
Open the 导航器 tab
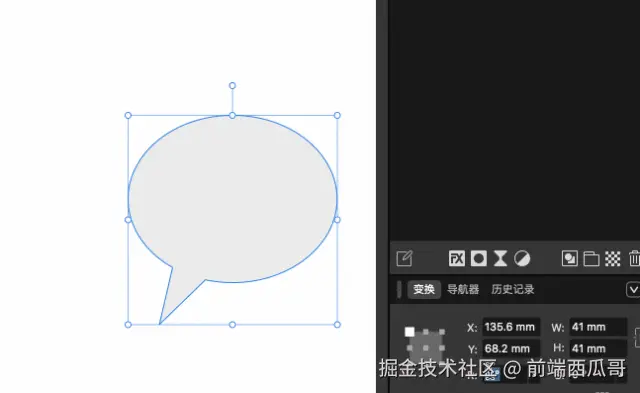463,289
